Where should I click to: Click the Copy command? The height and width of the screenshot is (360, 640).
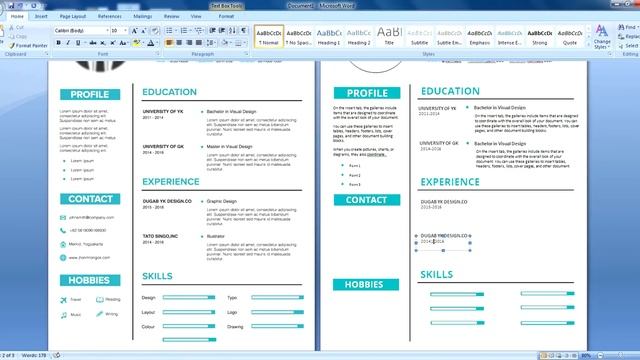click(x=18, y=36)
